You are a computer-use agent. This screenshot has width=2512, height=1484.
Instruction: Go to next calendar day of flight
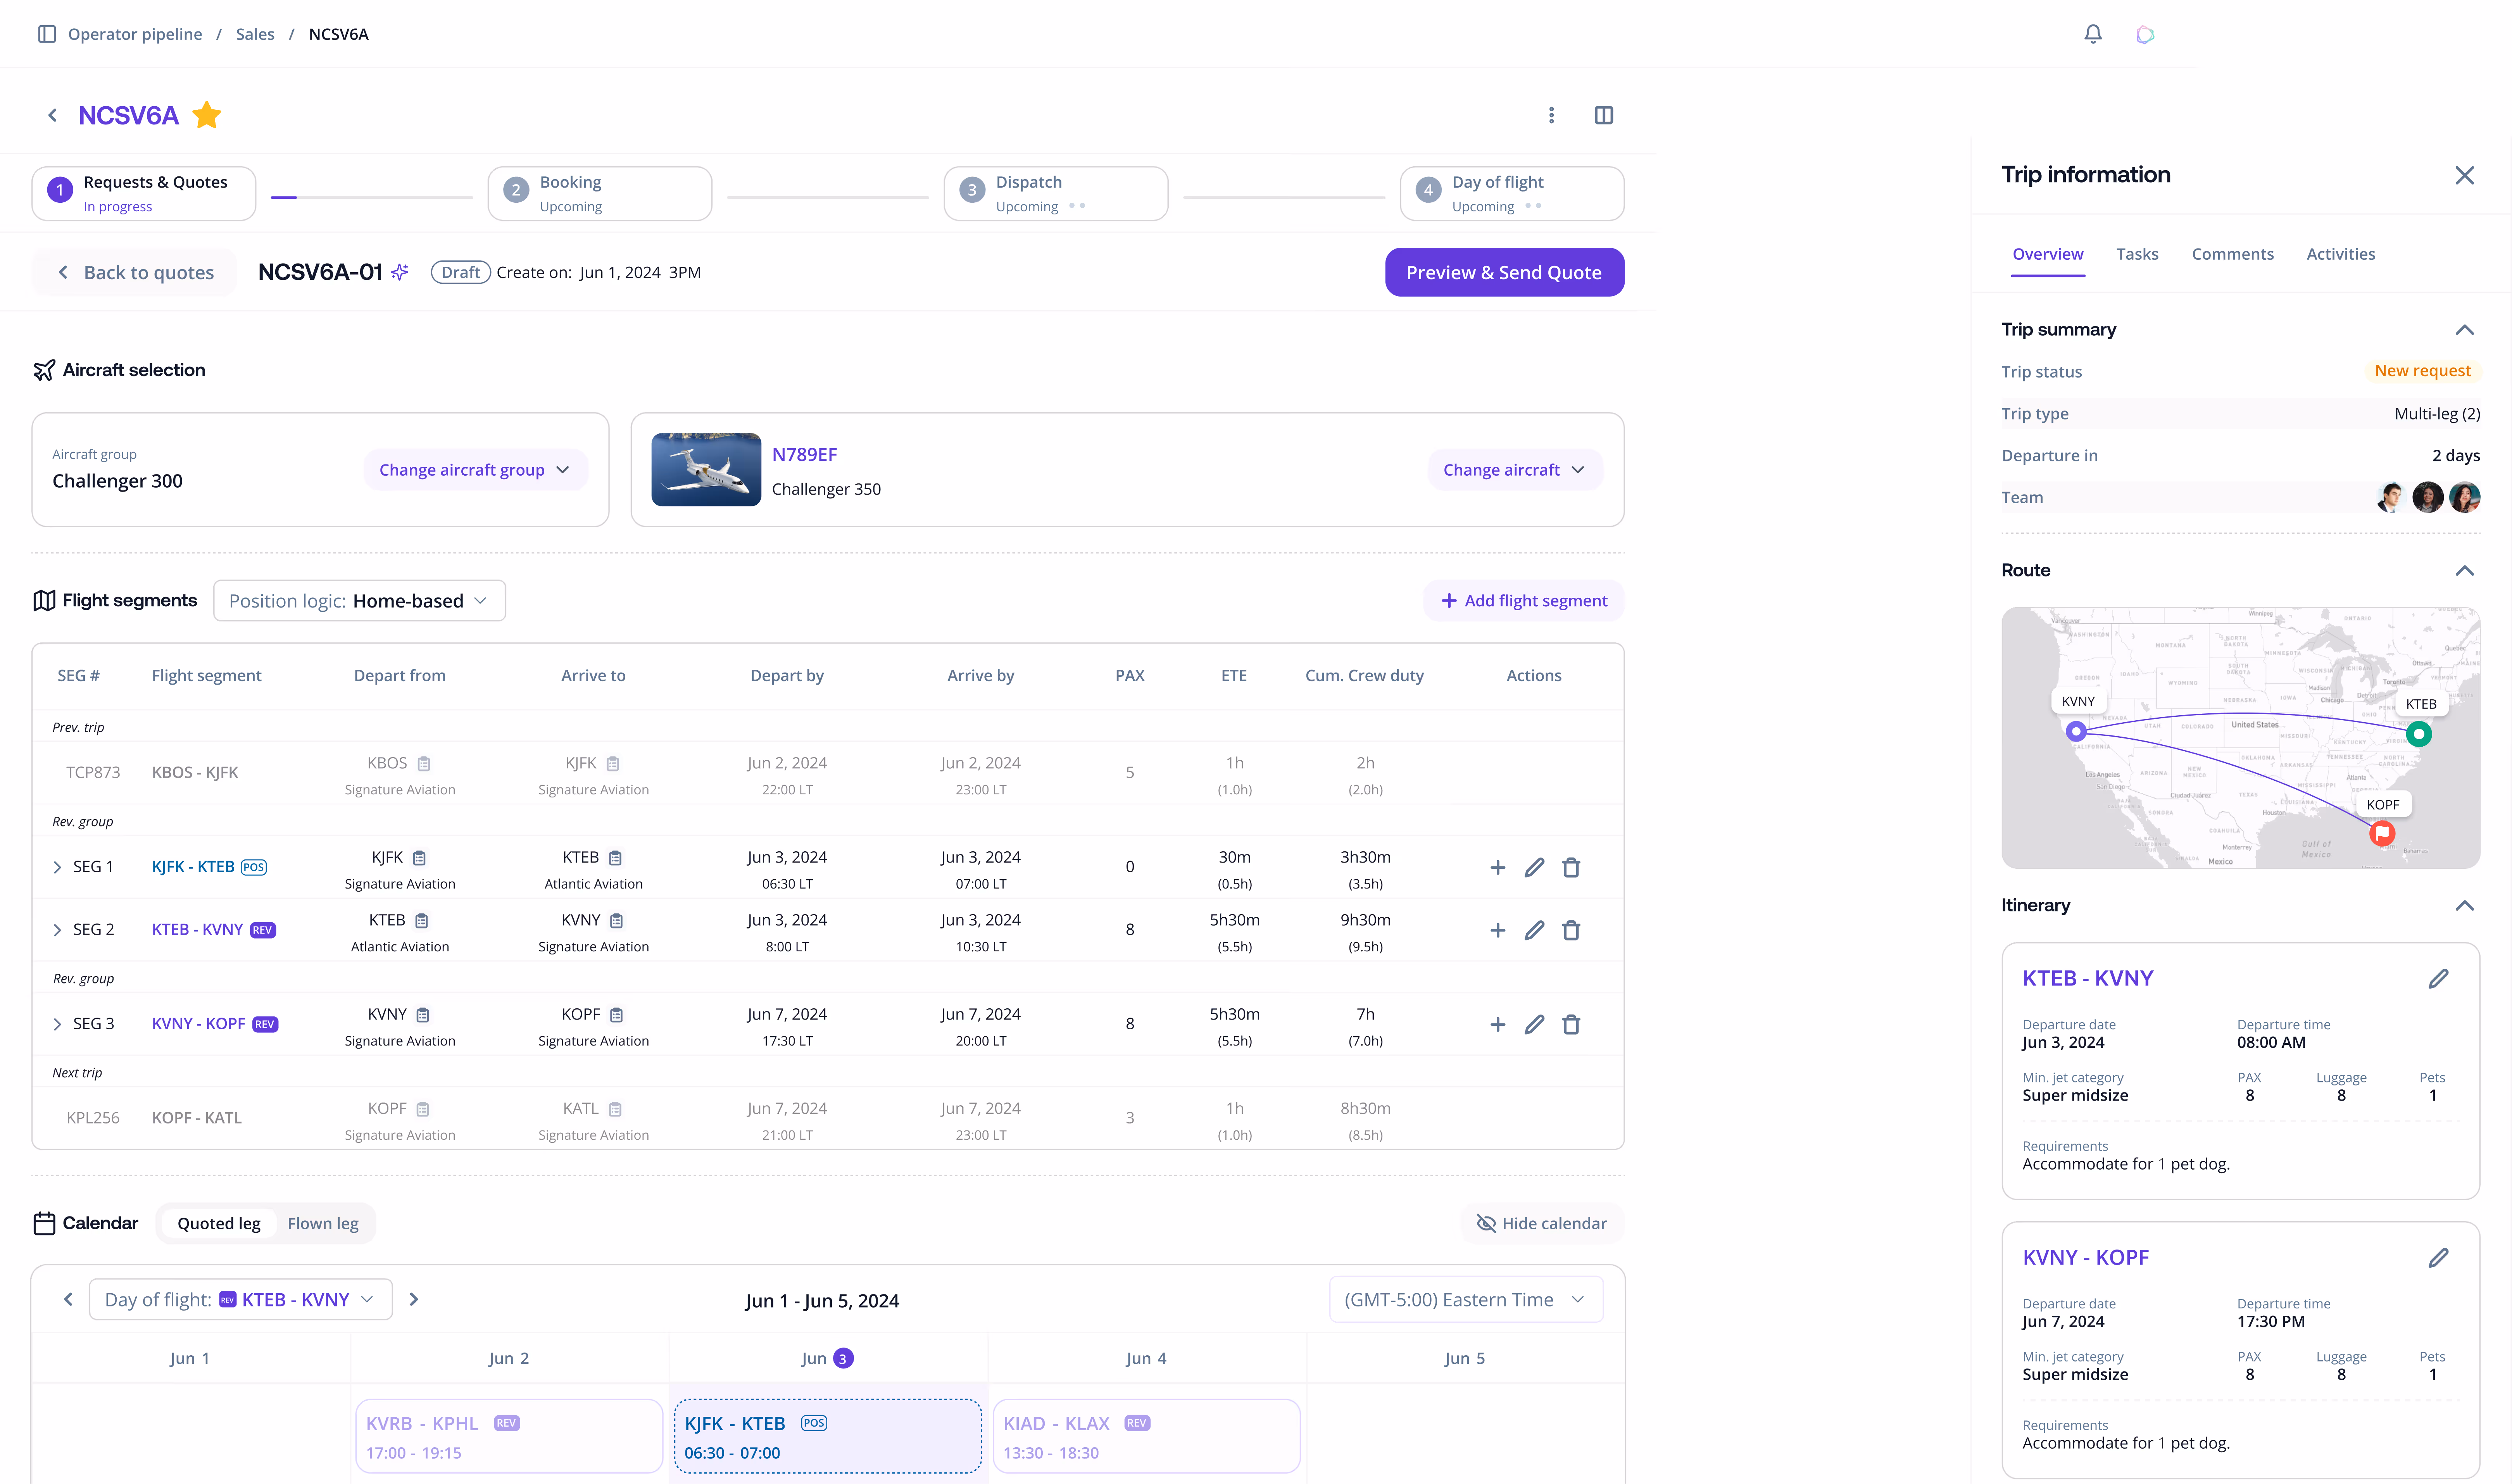click(x=414, y=1299)
